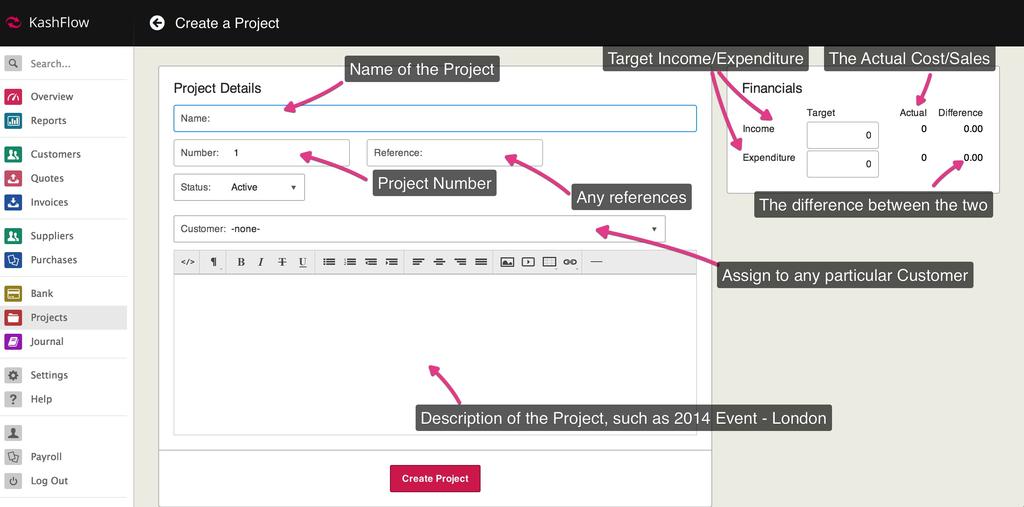Open the Status dropdown showing Active
1024x507 pixels.
[x=239, y=187]
